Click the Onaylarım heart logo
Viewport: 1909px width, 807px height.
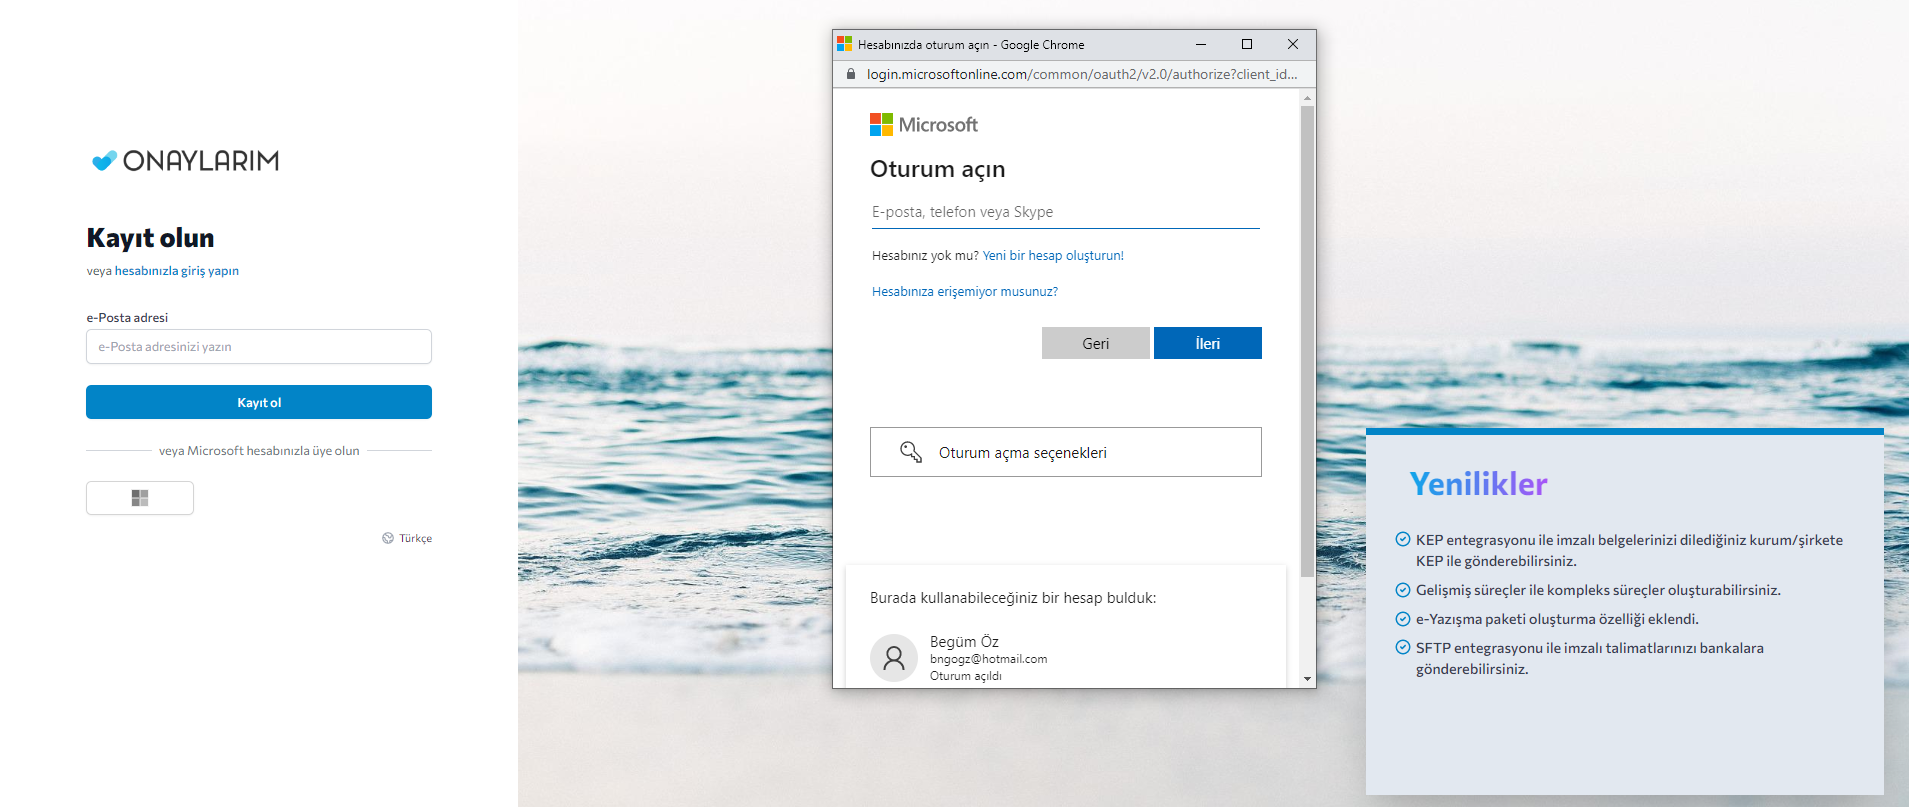coord(104,161)
